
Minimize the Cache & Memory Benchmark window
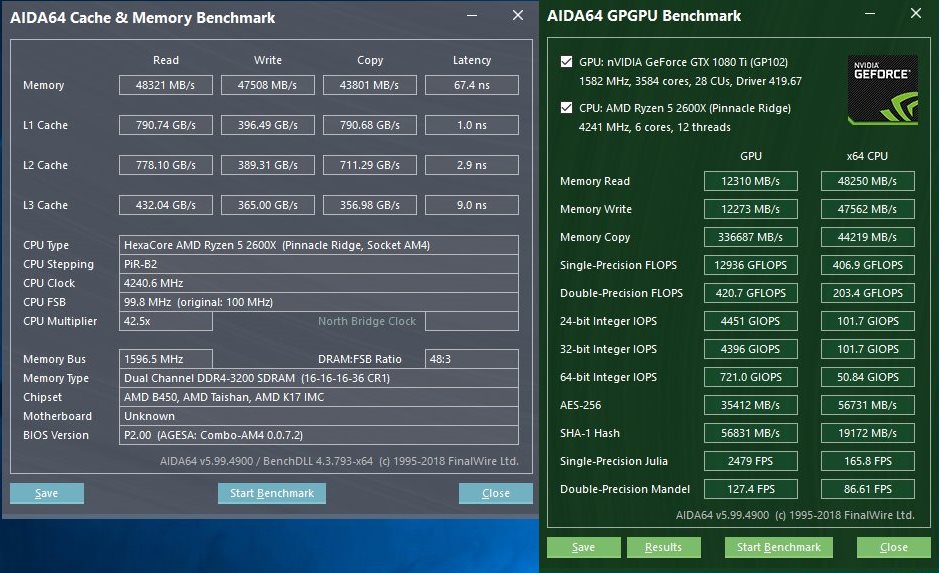click(x=472, y=16)
